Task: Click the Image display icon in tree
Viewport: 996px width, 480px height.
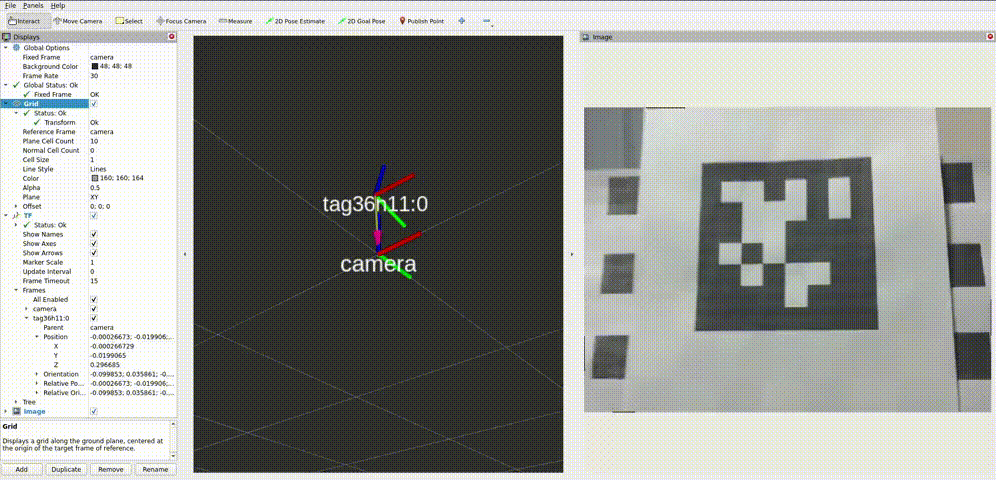Action: click(x=17, y=411)
